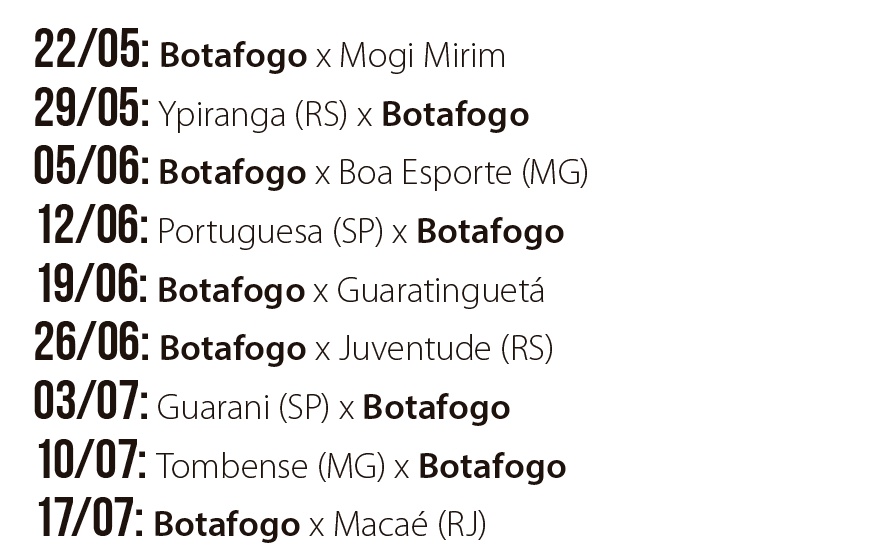This screenshot has width=880, height=550.
Task: Select Portuguesa (SP) team text
Action: click(x=271, y=232)
